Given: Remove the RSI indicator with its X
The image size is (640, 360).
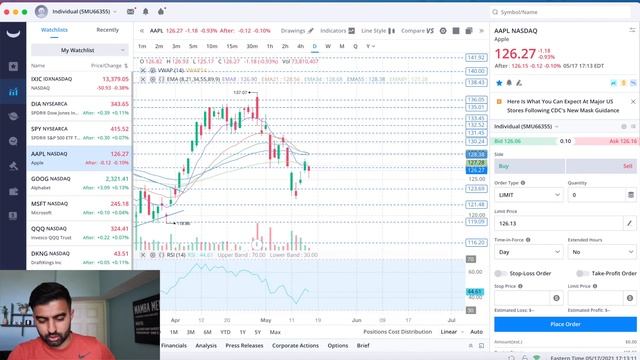Looking at the screenshot, I should point(143,255).
